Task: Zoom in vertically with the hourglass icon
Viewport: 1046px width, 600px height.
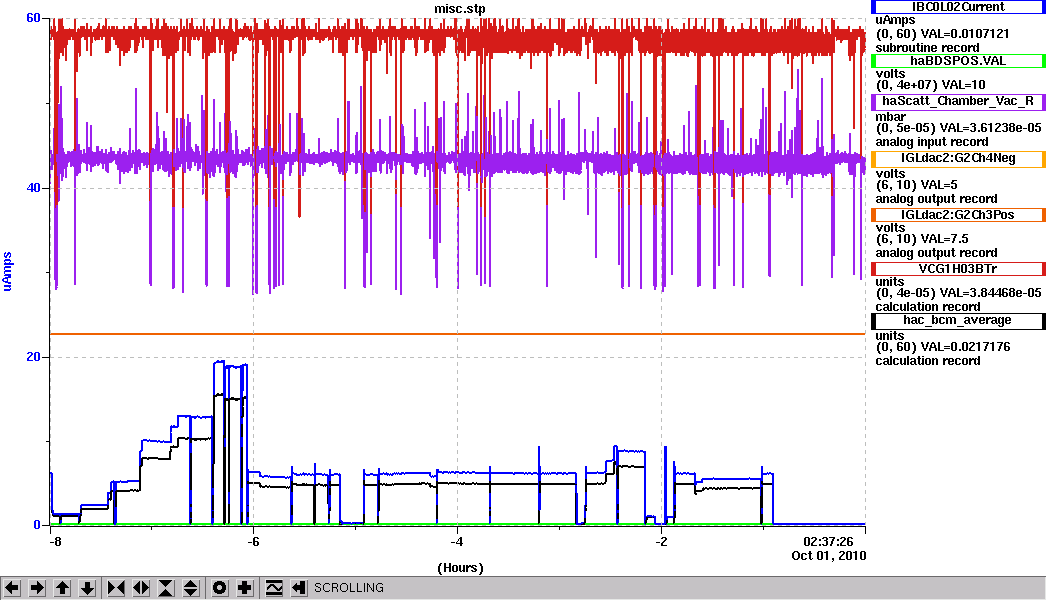Action: pos(165,588)
